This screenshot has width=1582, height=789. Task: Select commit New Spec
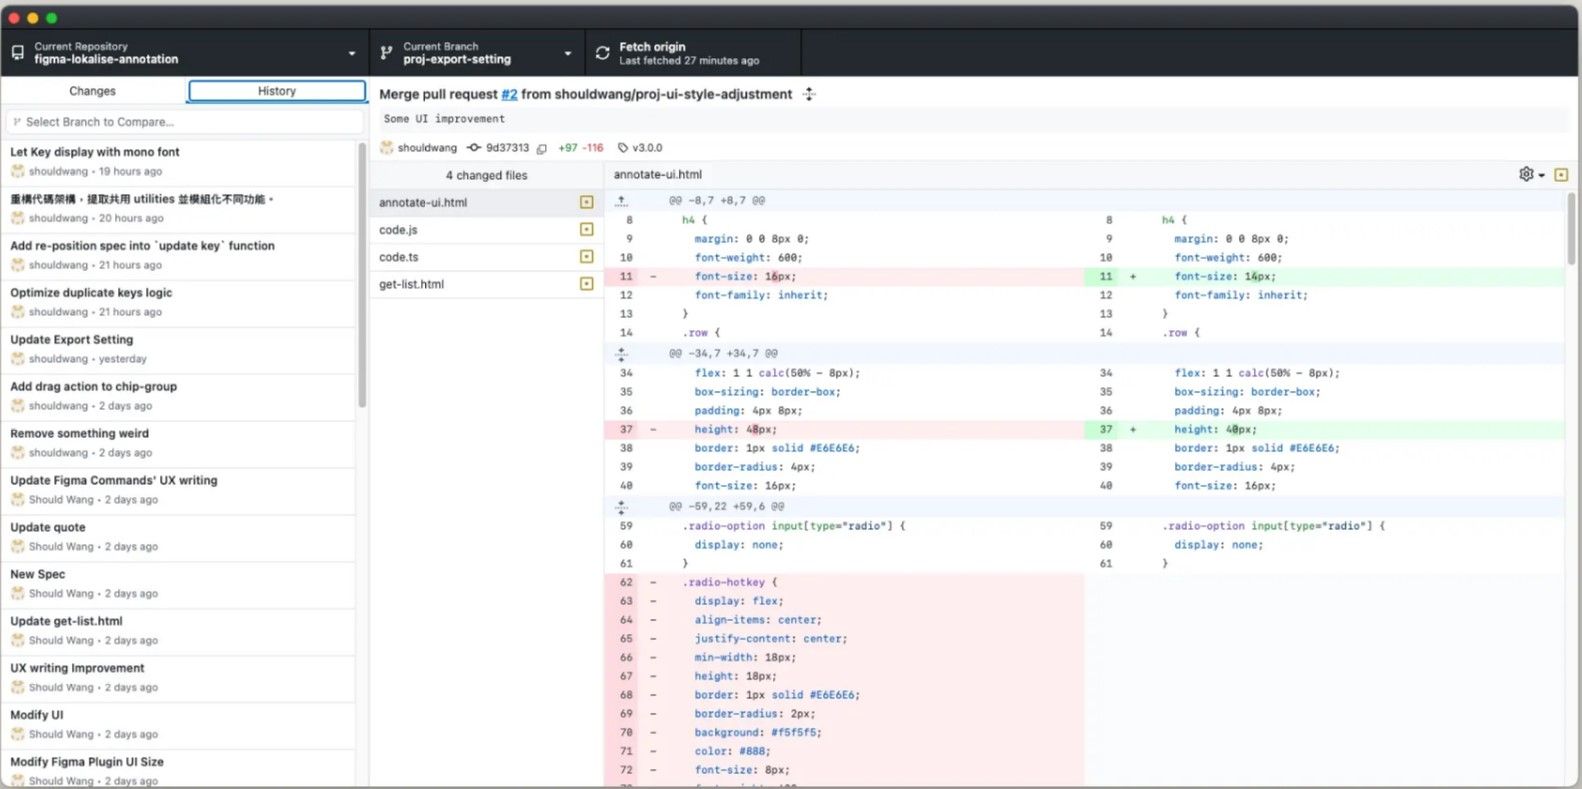click(x=179, y=585)
